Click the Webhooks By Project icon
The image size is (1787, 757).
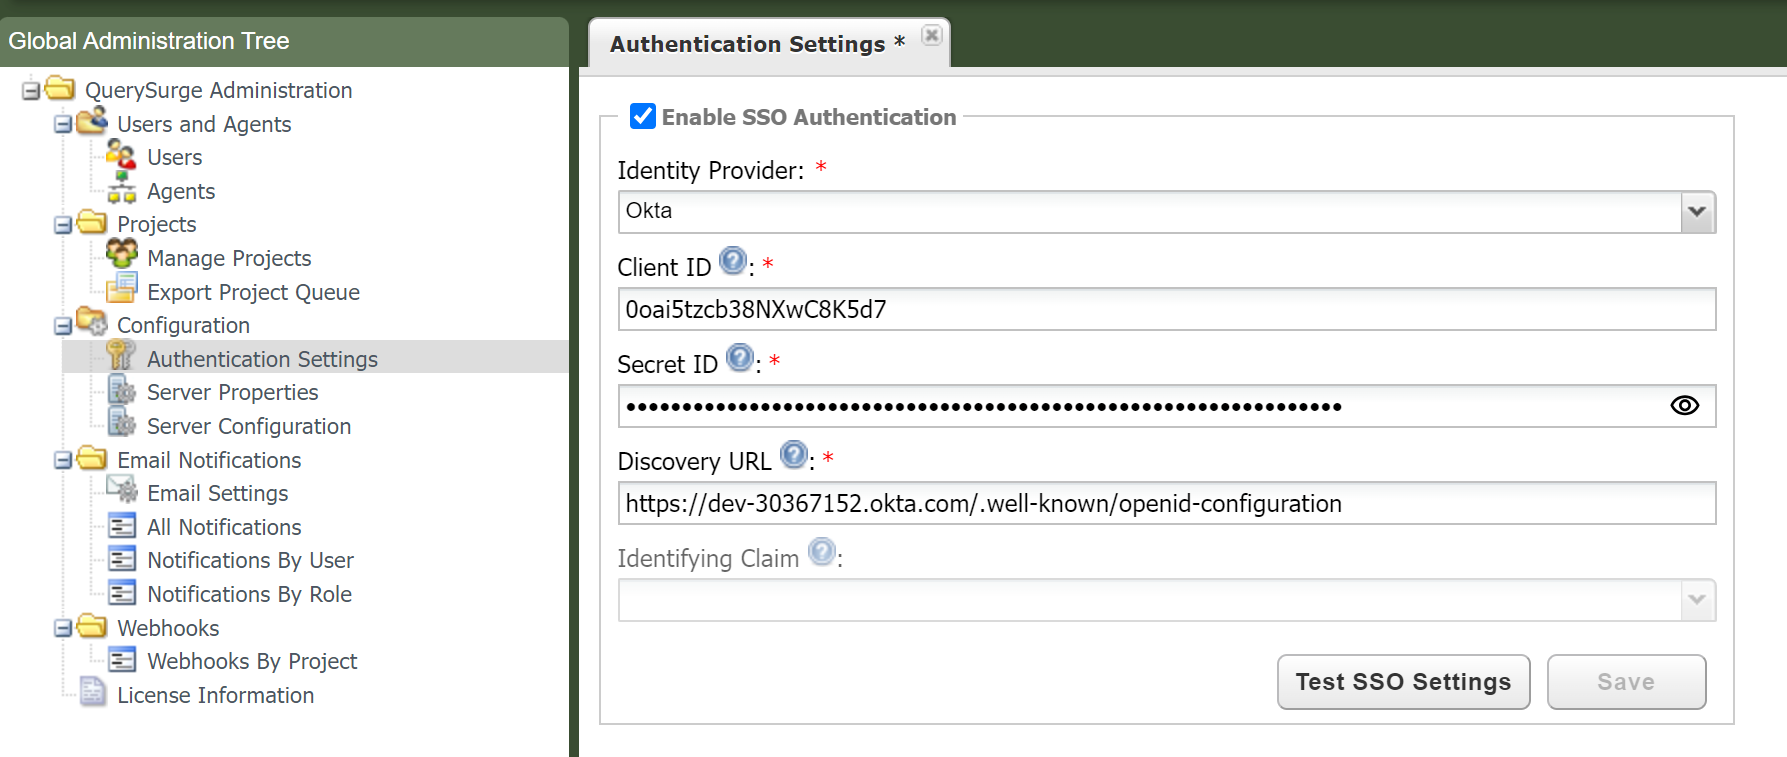click(122, 659)
